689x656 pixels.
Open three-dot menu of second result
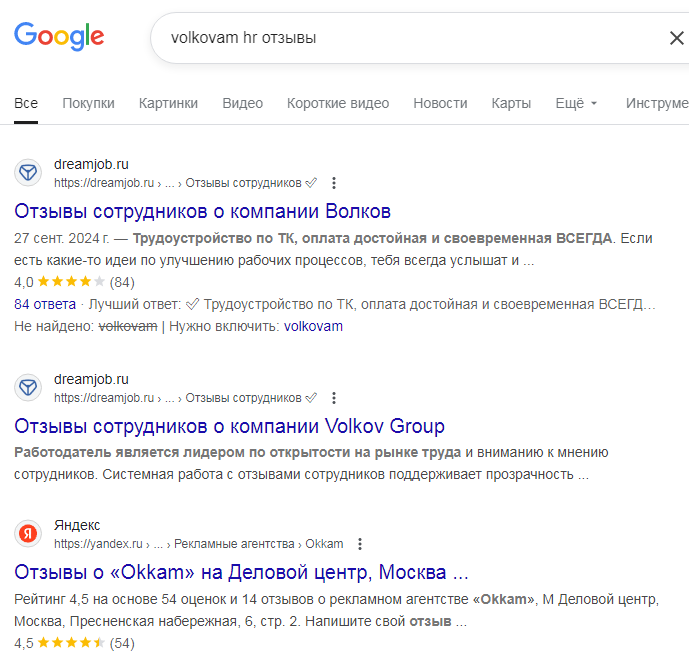tap(334, 398)
